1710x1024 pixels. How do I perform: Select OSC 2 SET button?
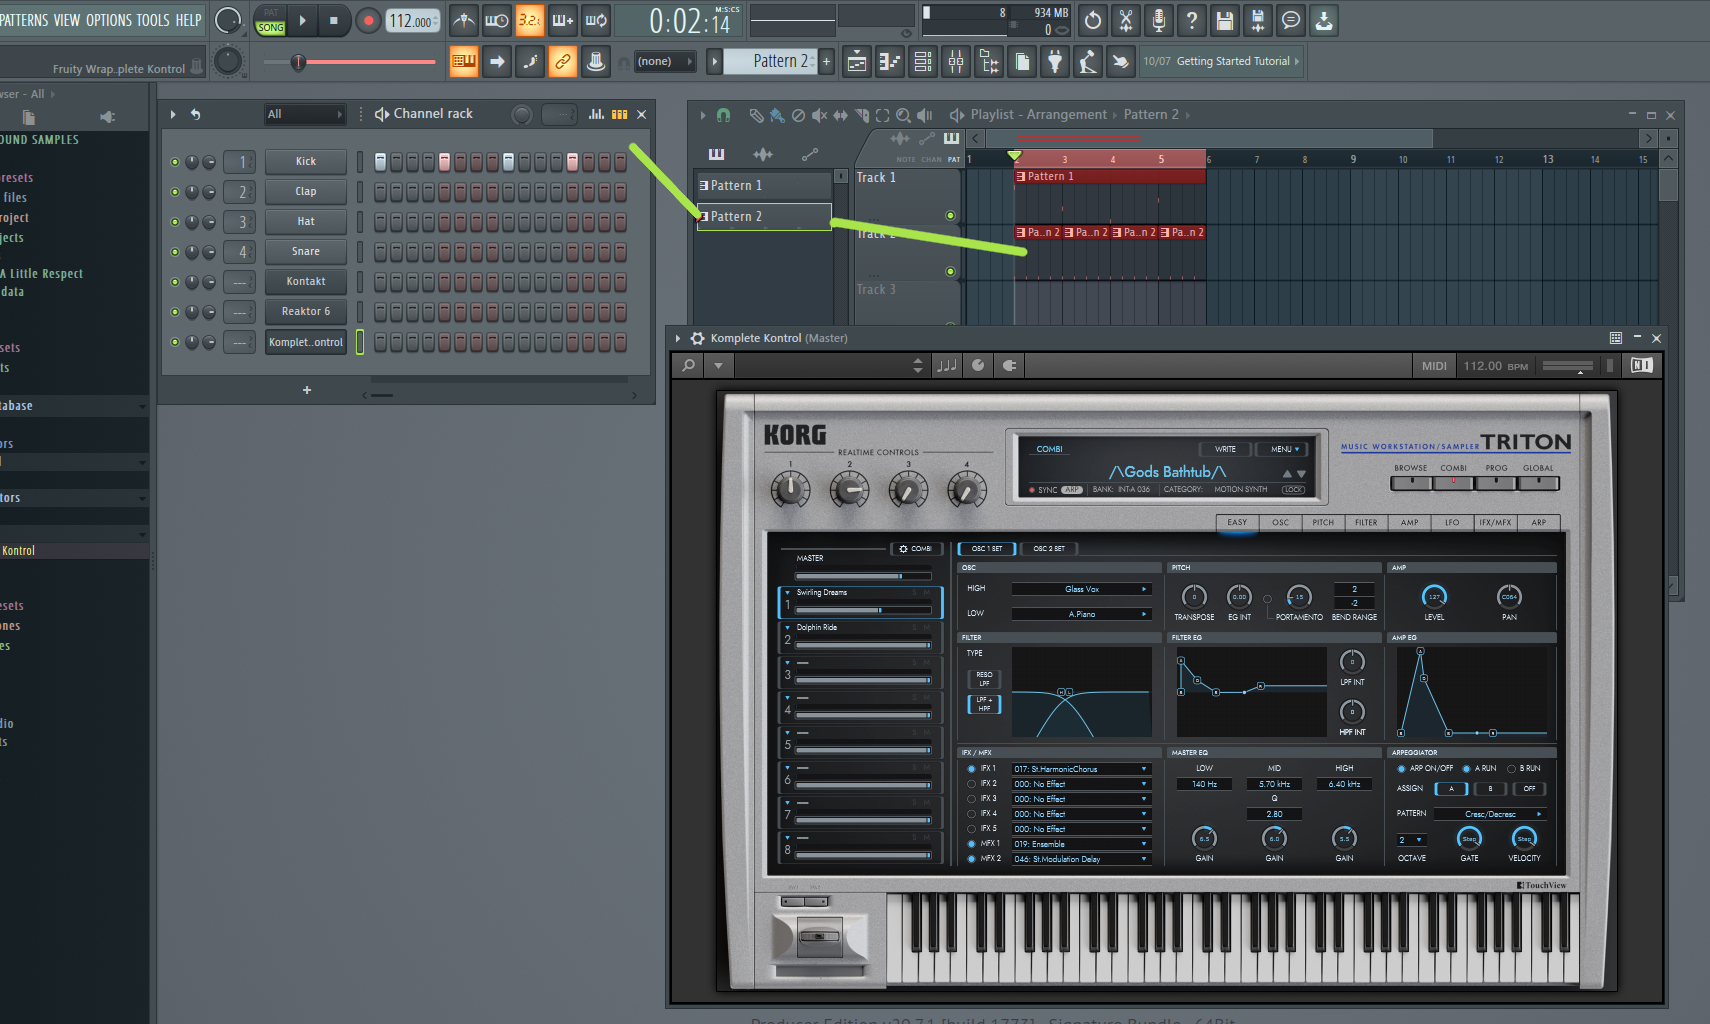pyautogui.click(x=1049, y=549)
